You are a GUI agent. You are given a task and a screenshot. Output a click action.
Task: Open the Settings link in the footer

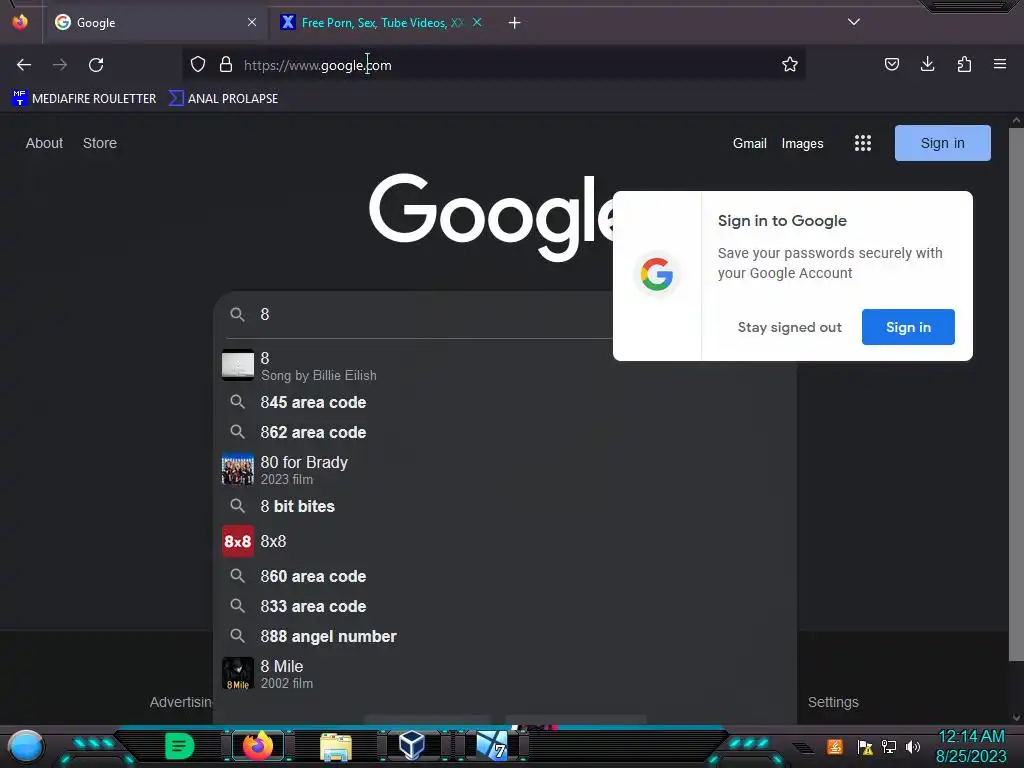[x=833, y=702]
